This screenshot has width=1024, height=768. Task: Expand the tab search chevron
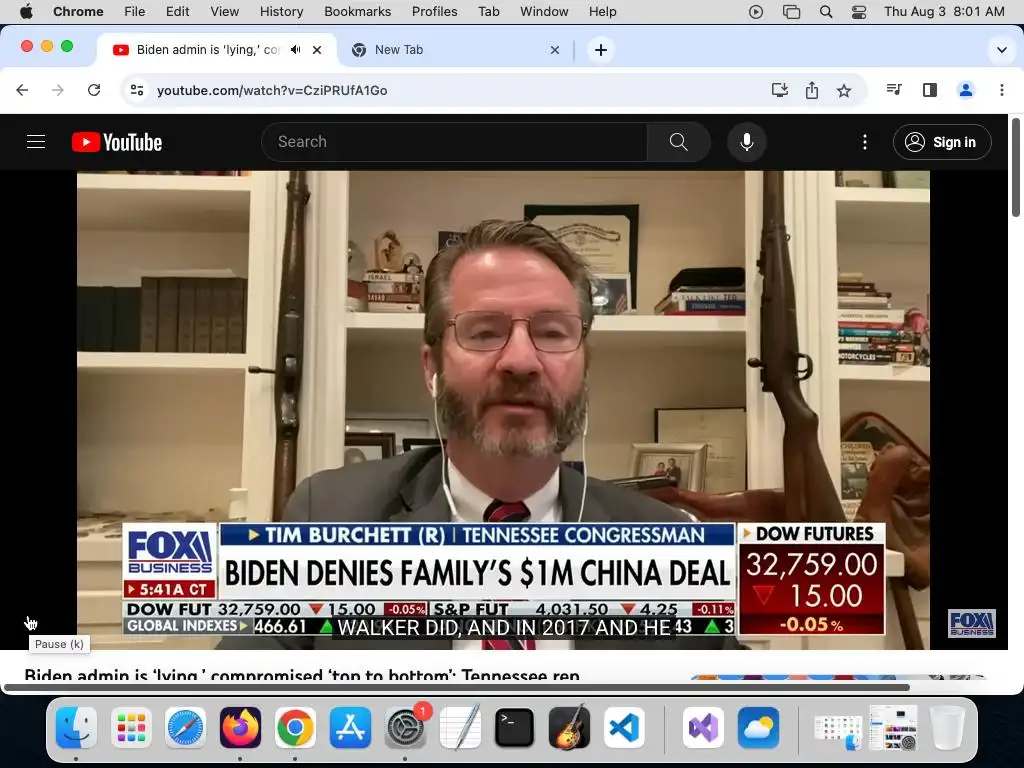[x=1002, y=50]
